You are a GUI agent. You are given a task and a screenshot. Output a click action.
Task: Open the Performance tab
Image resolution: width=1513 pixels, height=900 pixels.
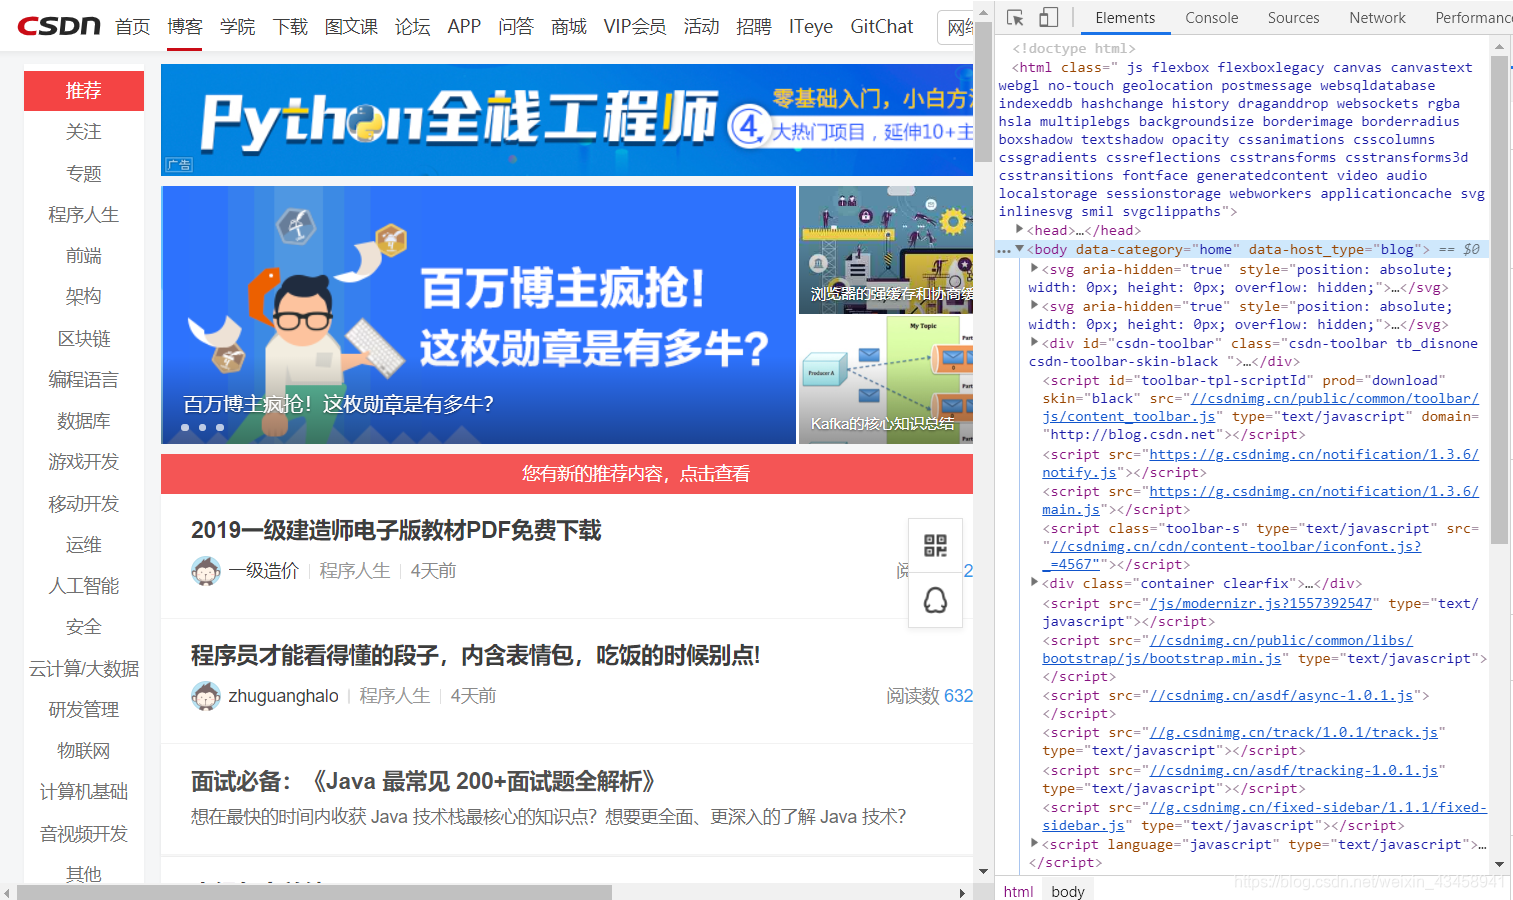click(1474, 18)
